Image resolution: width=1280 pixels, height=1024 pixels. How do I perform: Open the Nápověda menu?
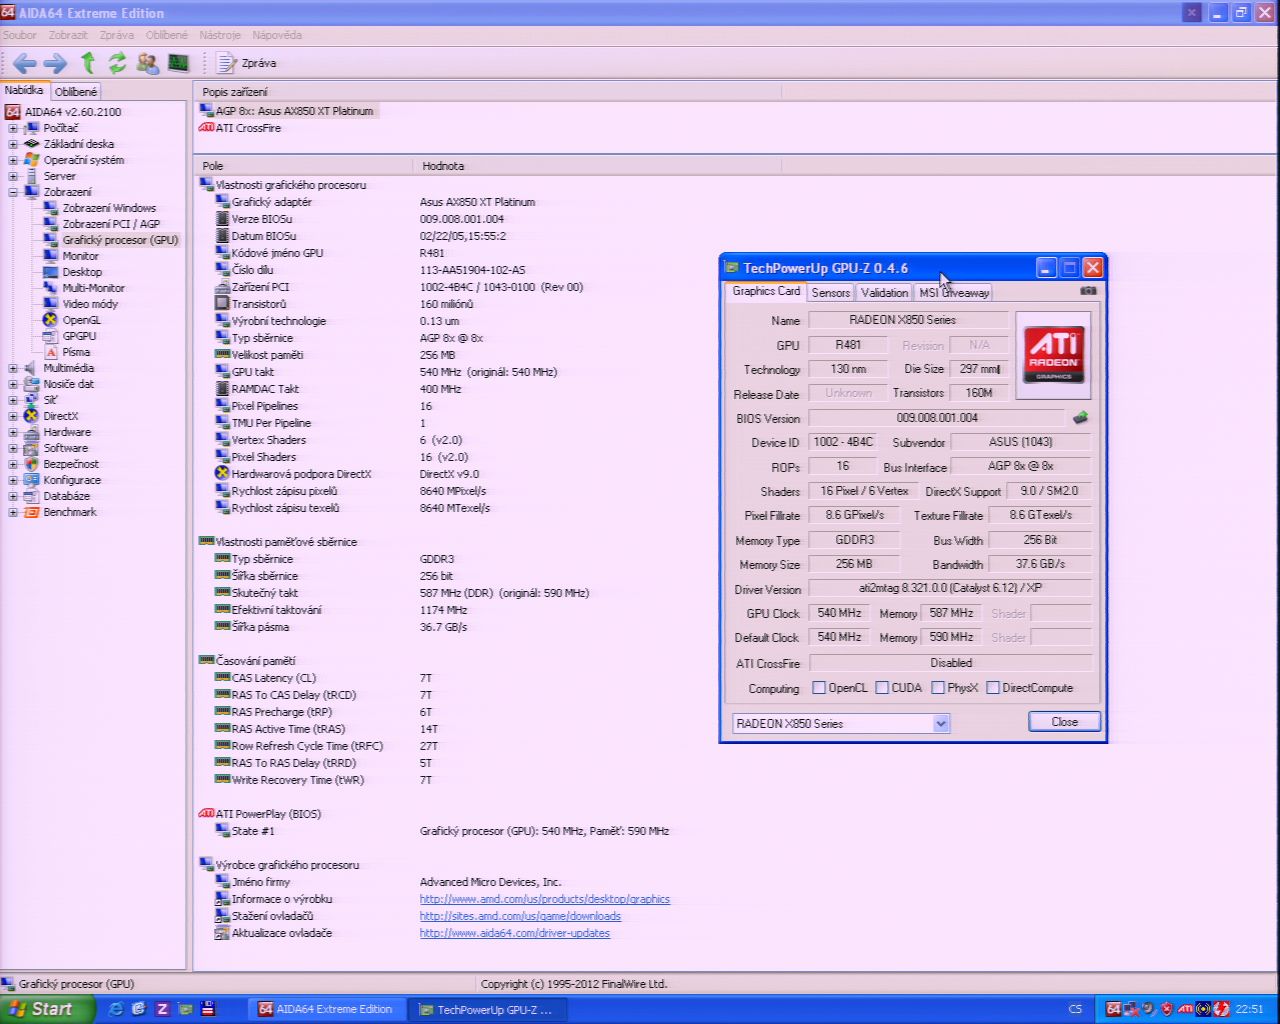tap(277, 35)
